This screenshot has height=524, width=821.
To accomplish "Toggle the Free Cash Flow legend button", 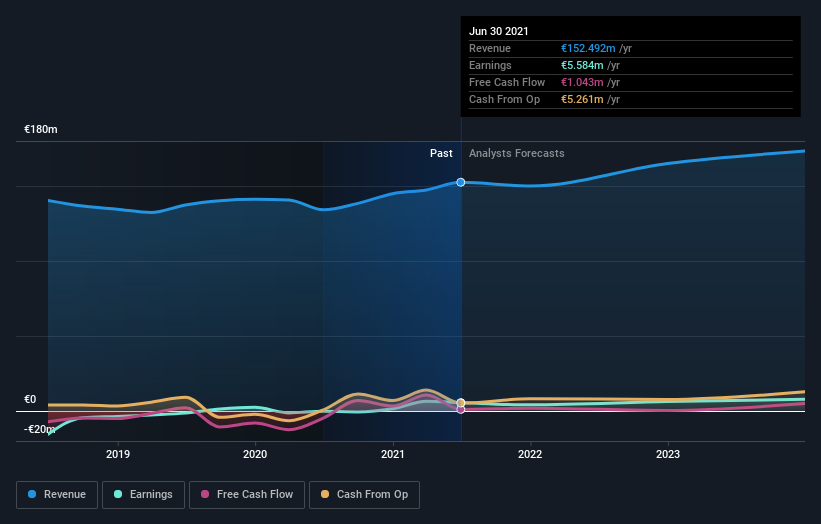I will (247, 495).
